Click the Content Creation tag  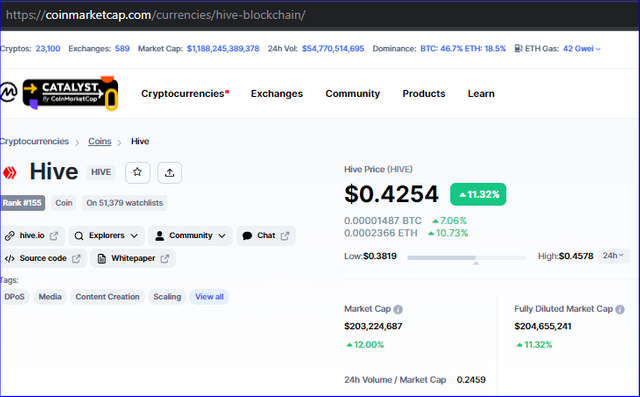click(x=107, y=297)
